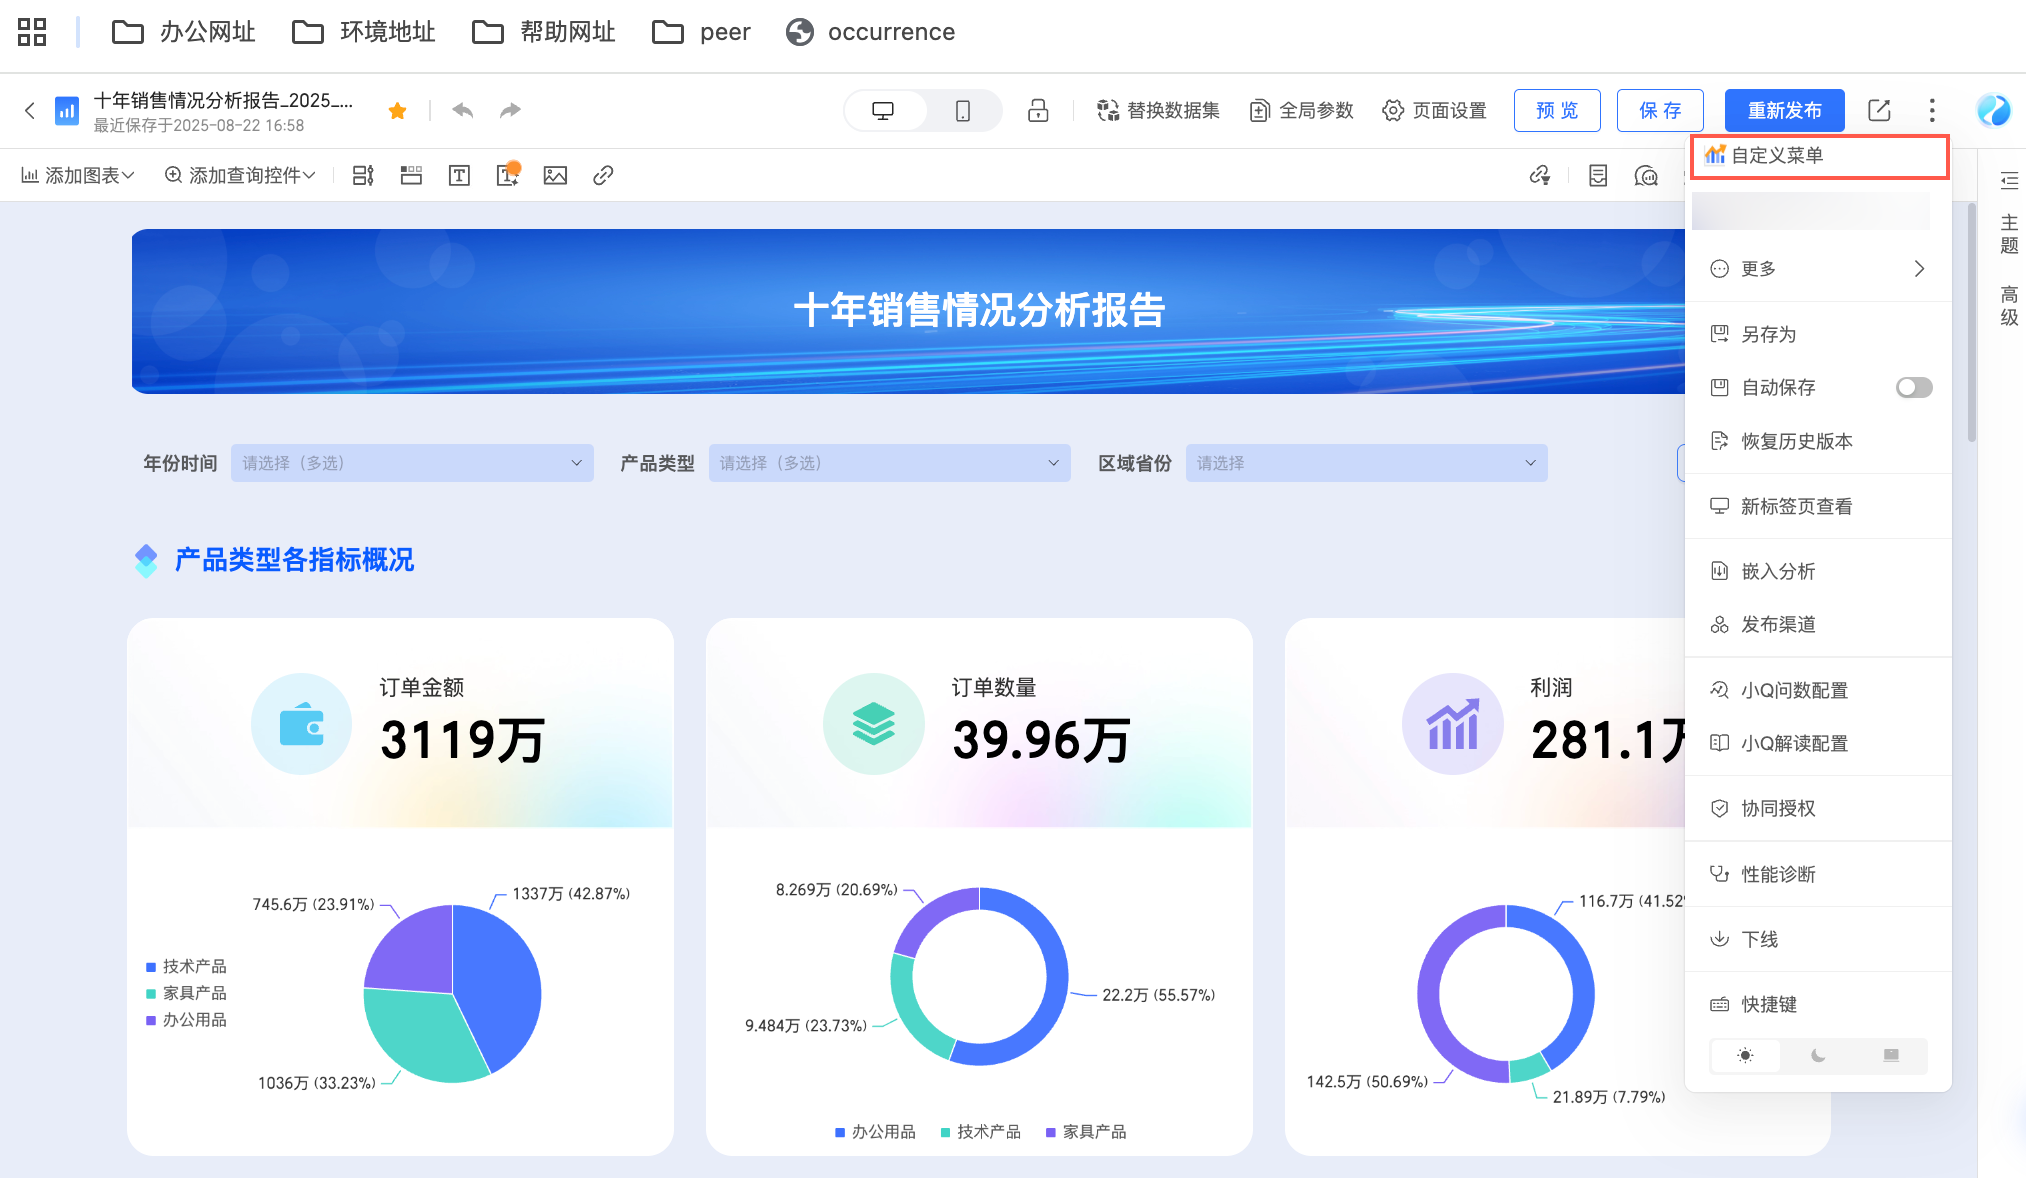Viewport: 2026px width, 1178px height.
Task: Select dark mode moon theme
Action: point(1818,1056)
